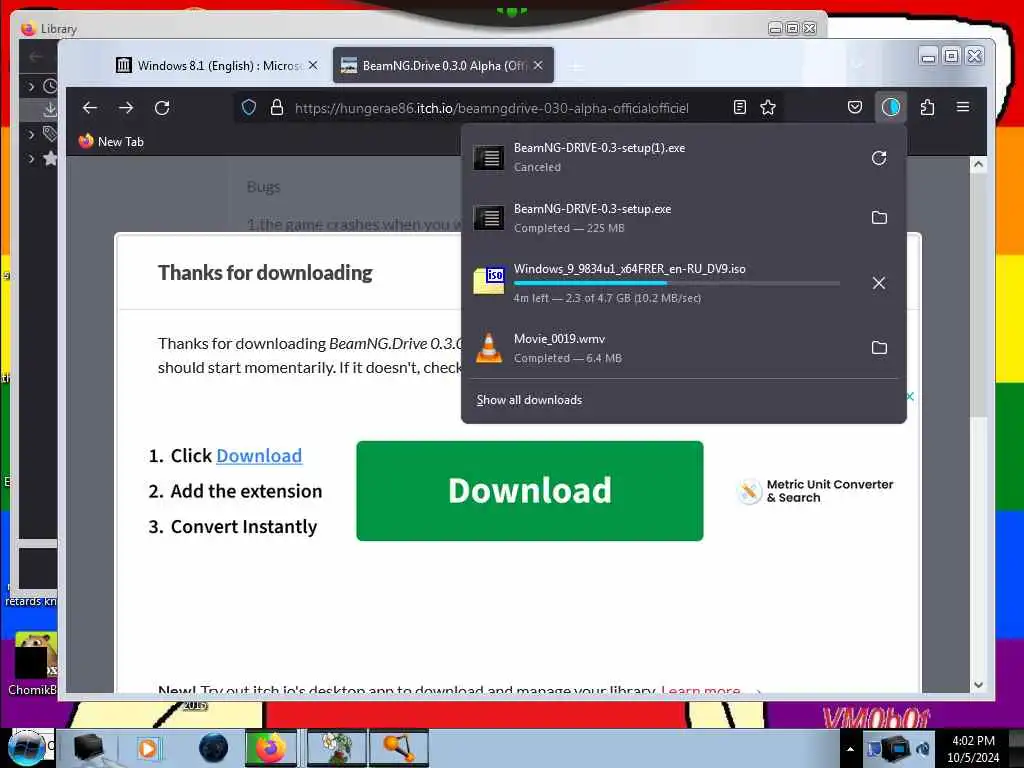Expand the History item in Library window
Image resolution: width=1024 pixels, height=768 pixels.
click(31, 86)
